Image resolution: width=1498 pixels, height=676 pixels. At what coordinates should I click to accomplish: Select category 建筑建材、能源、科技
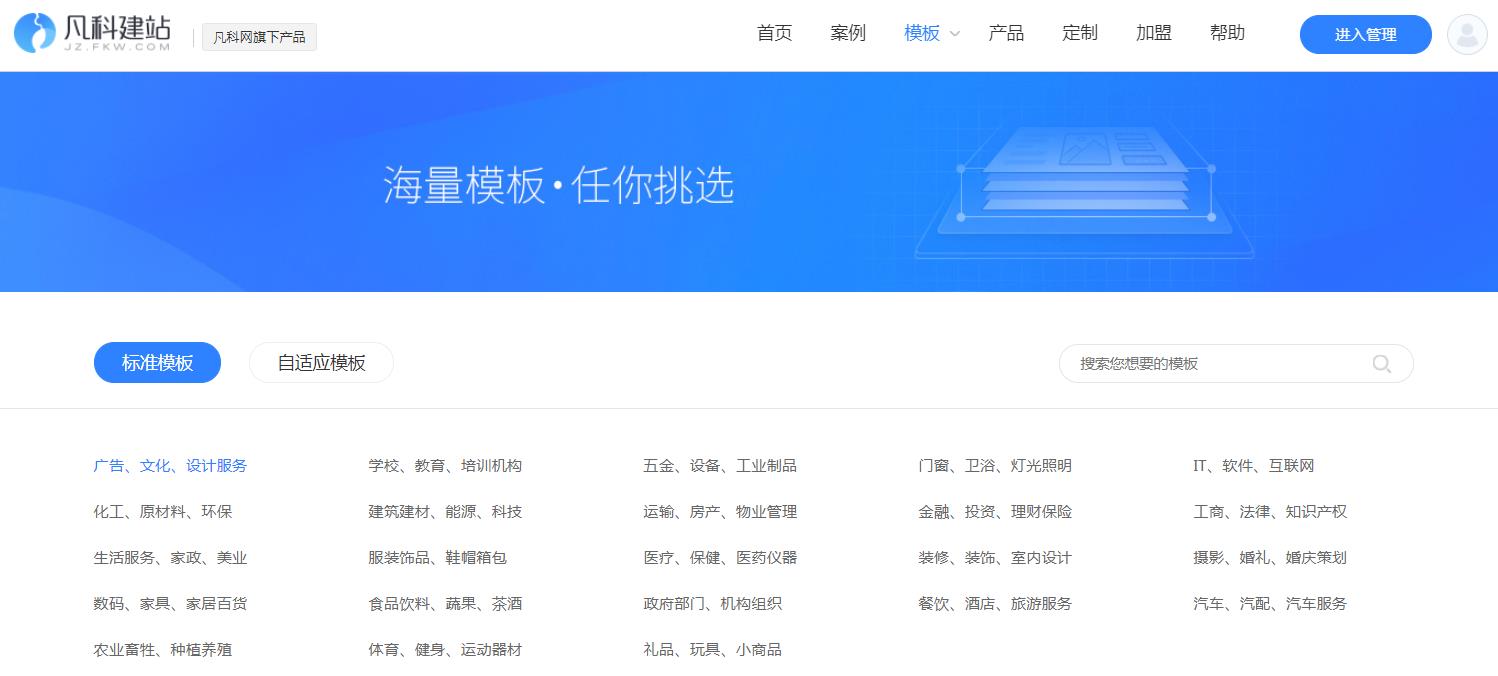[x=445, y=512]
